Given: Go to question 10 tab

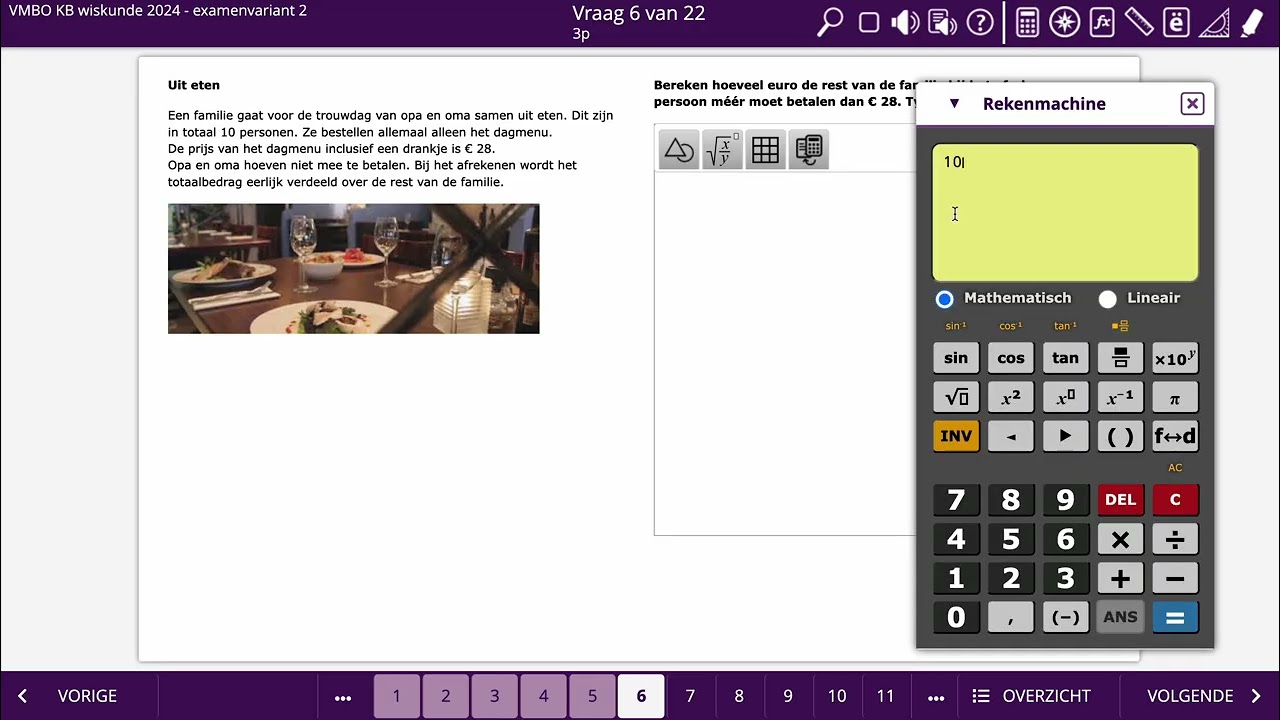Looking at the screenshot, I should pyautogui.click(x=837, y=696).
